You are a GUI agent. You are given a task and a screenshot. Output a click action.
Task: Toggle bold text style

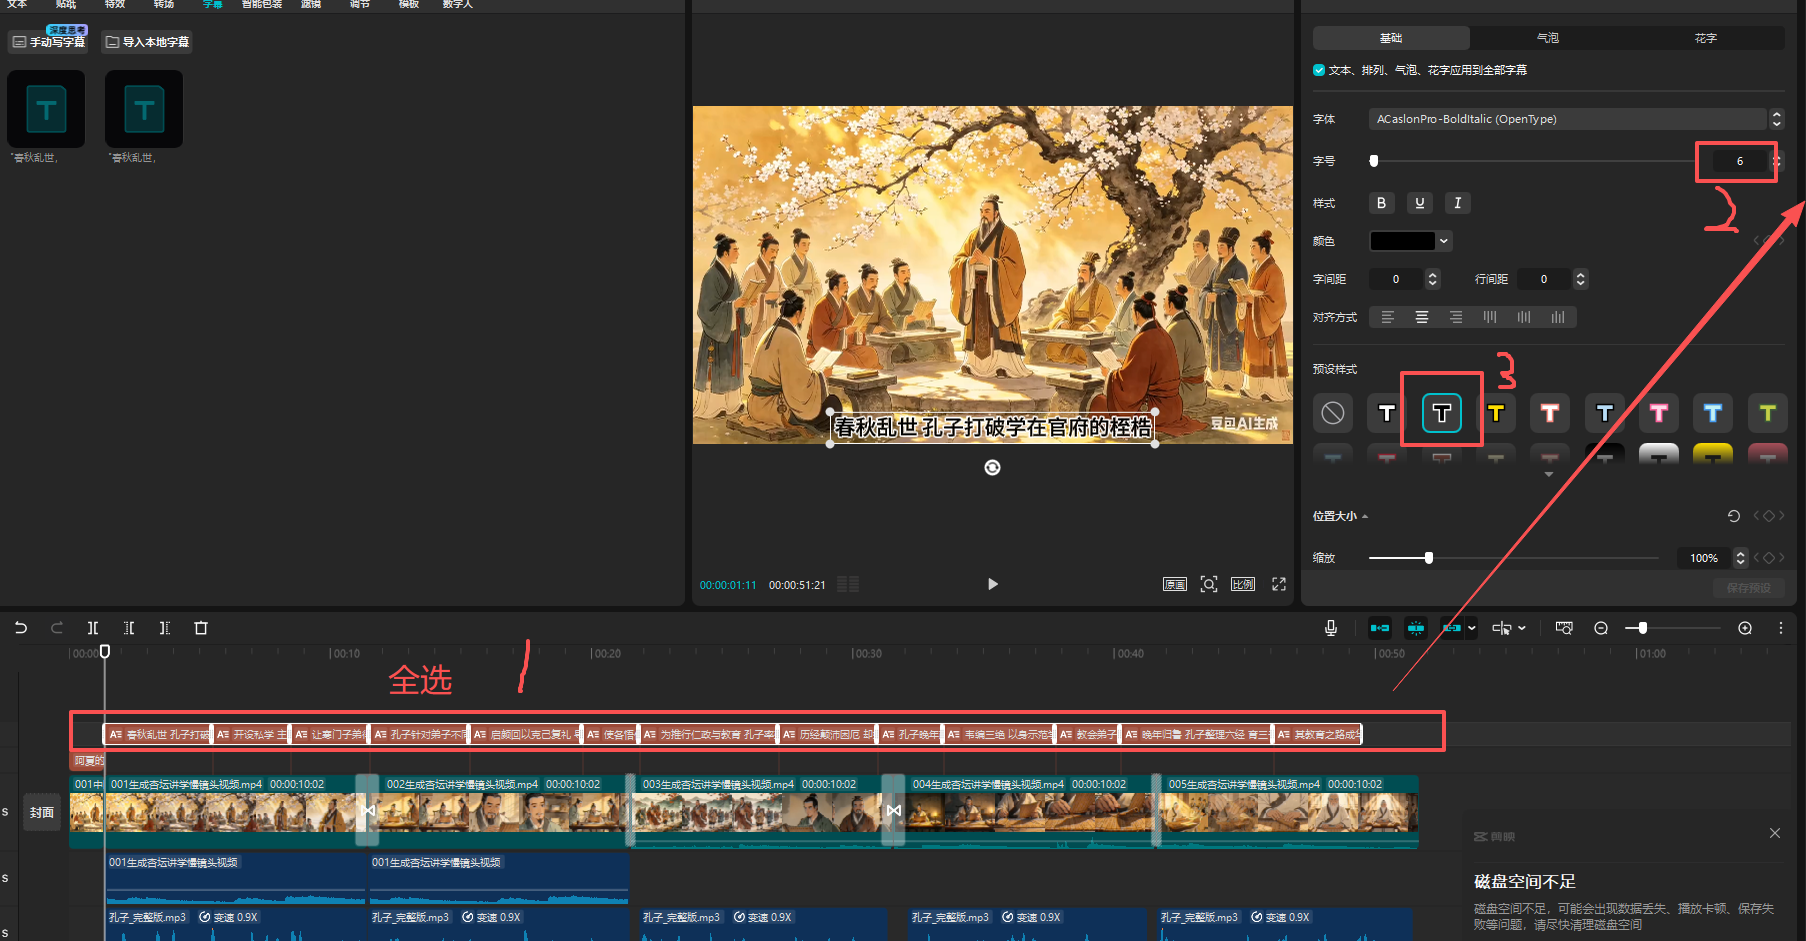(x=1382, y=203)
